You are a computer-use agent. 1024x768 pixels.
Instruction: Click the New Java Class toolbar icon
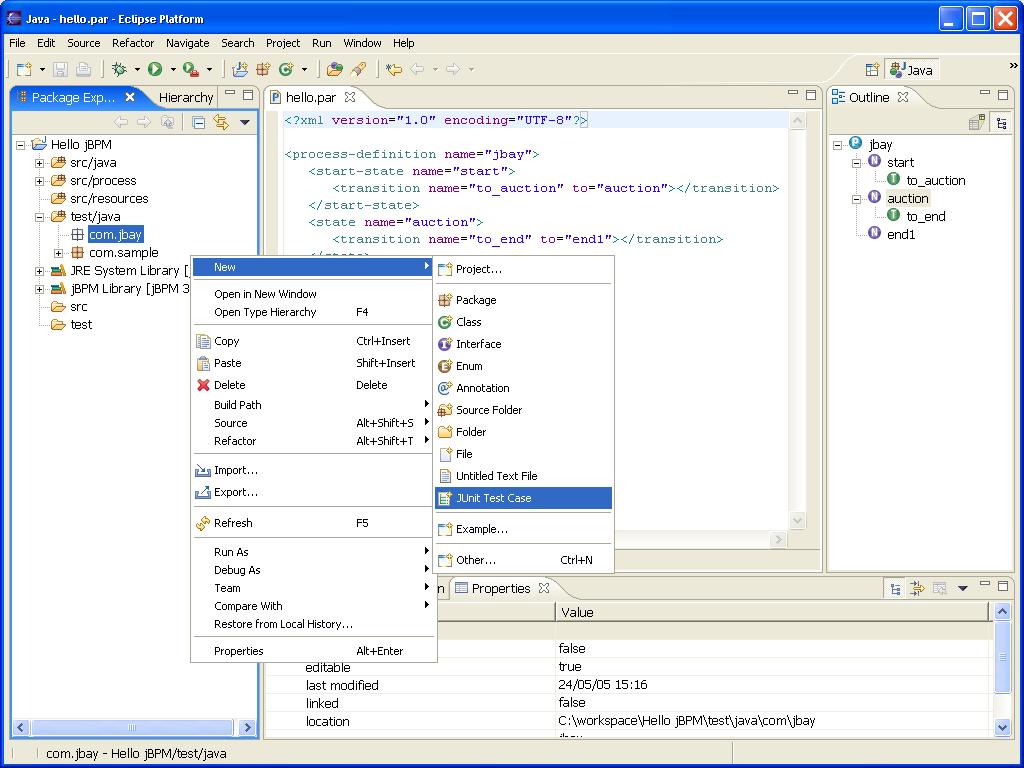(286, 69)
